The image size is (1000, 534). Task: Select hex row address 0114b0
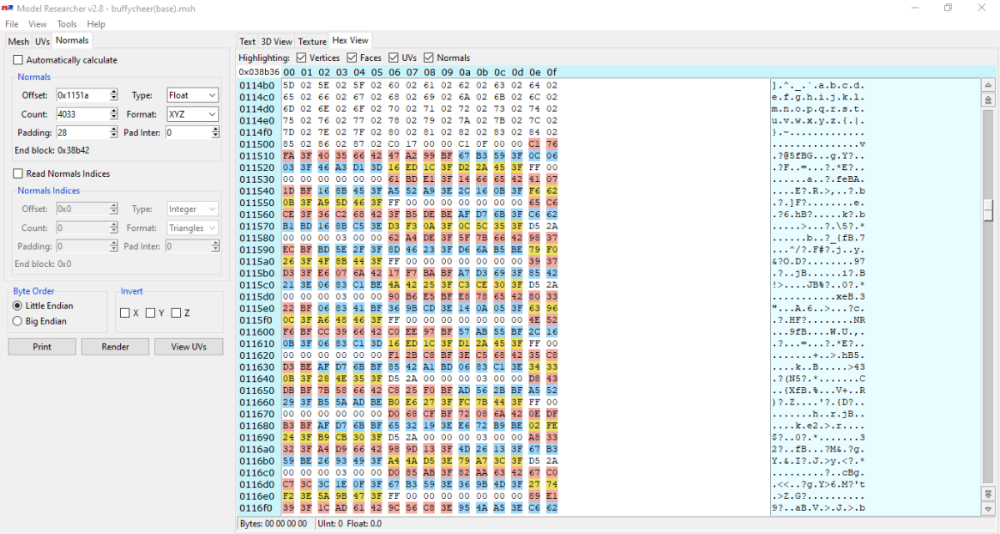(x=257, y=85)
